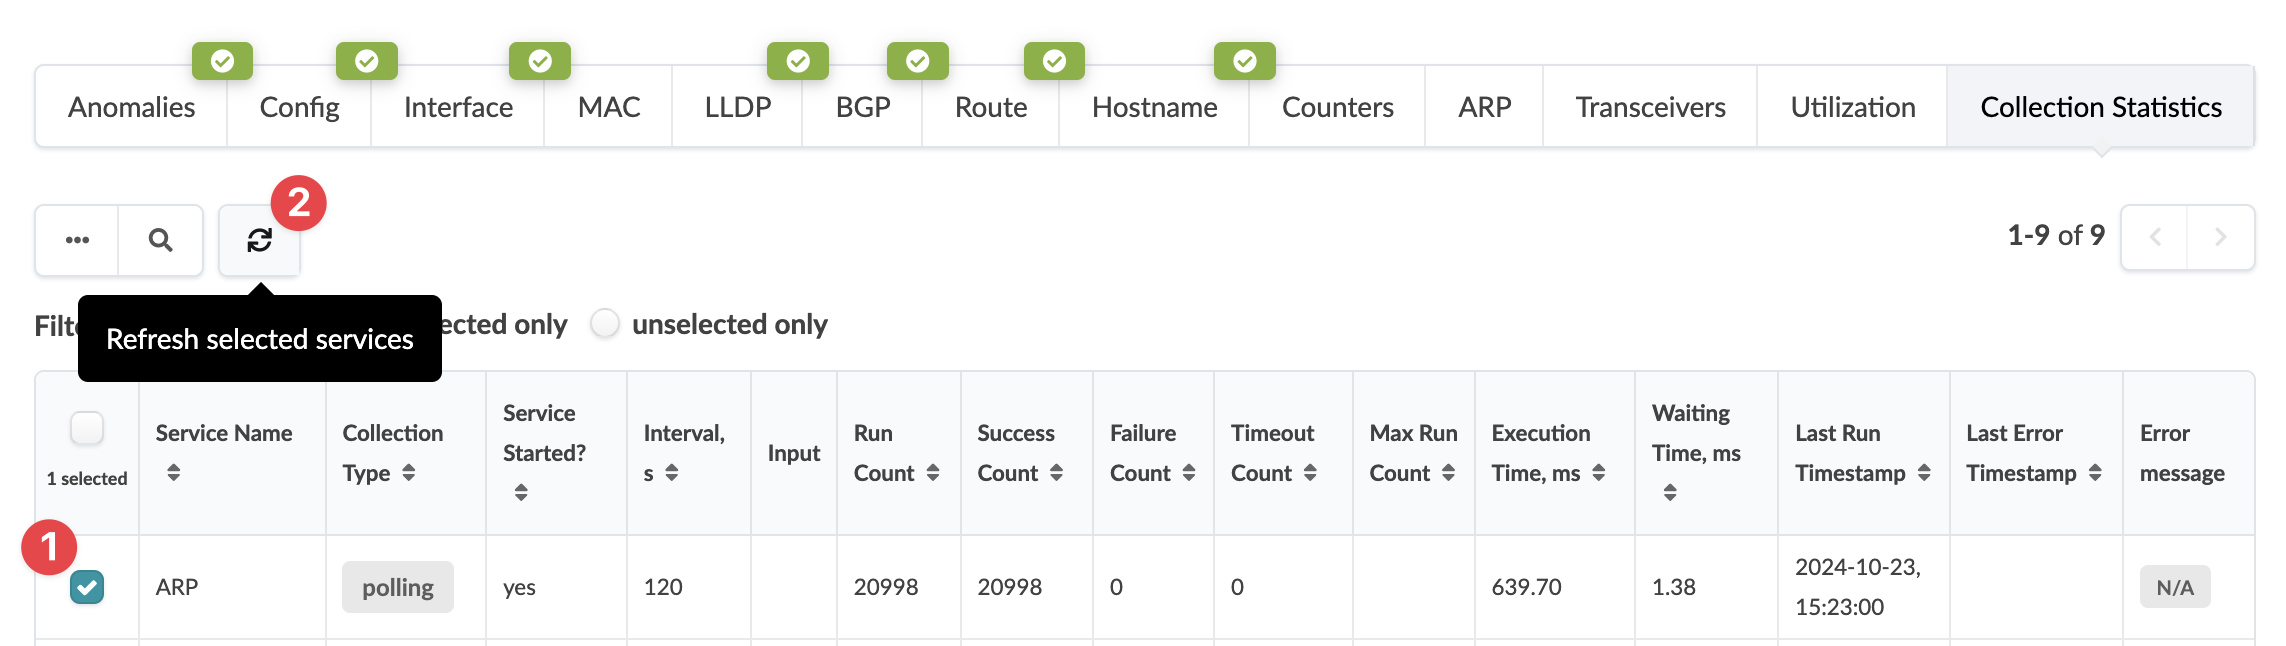The width and height of the screenshot is (2286, 646).
Task: Sort by Service Name column arrows
Action: (174, 472)
